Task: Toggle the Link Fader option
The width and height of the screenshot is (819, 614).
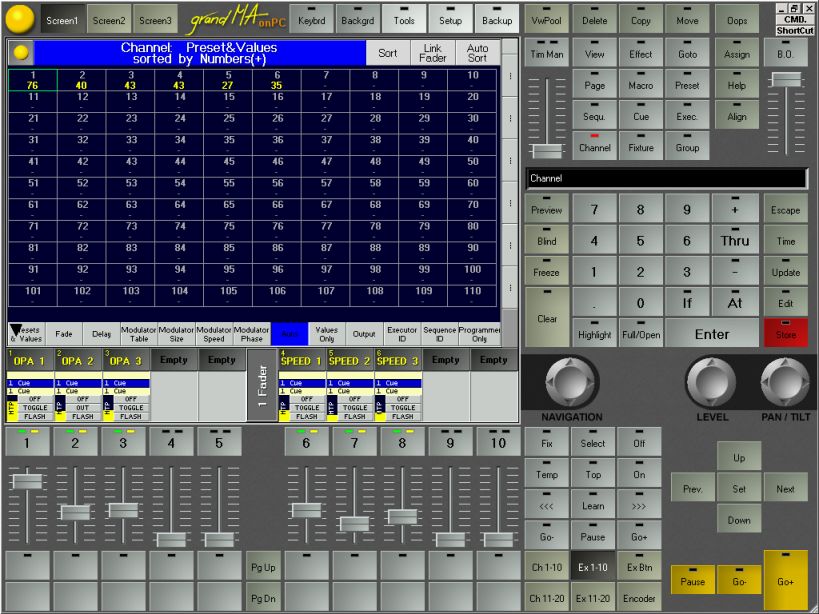Action: tap(432, 53)
